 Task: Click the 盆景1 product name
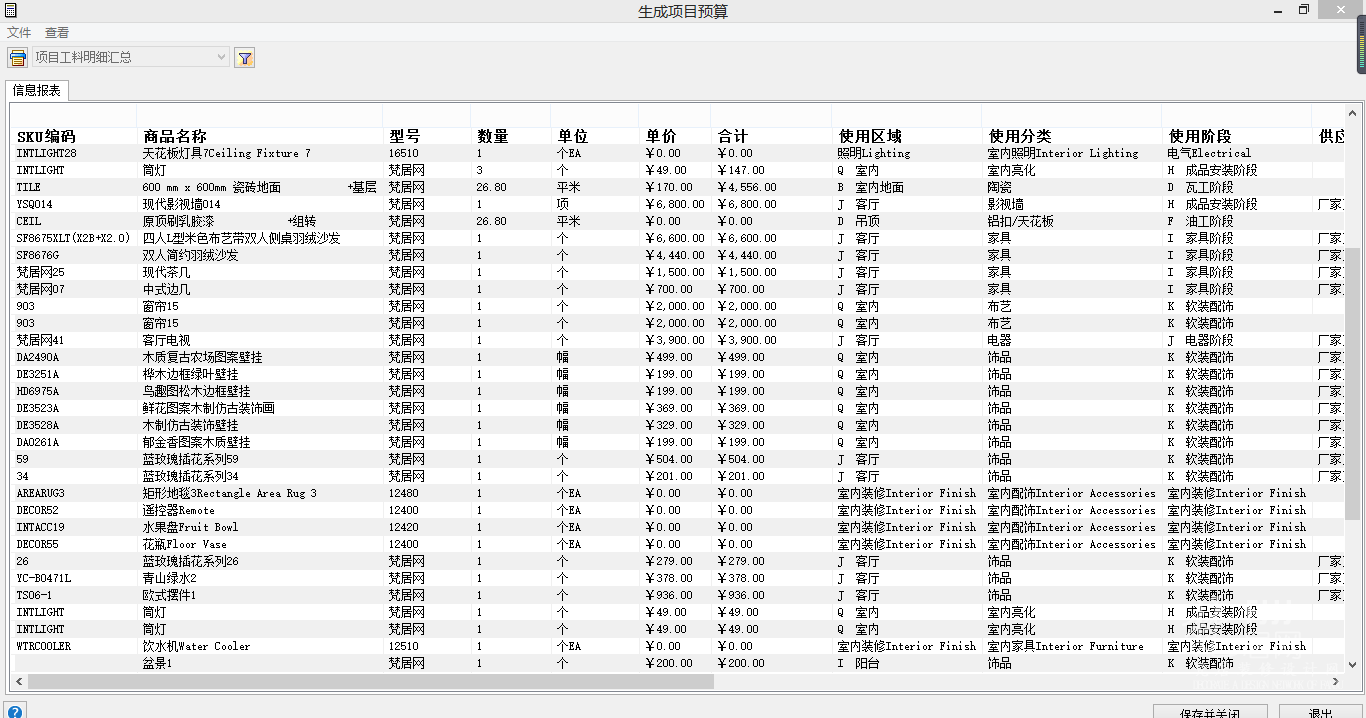click(x=158, y=663)
